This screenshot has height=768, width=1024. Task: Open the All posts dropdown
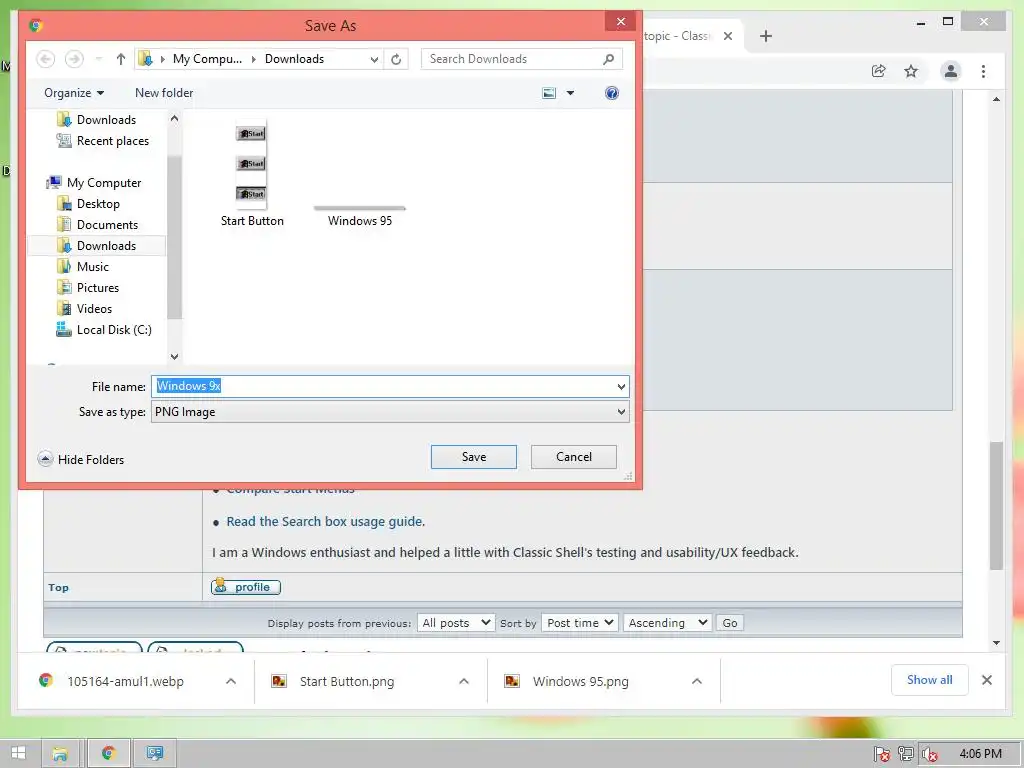[x=456, y=622]
